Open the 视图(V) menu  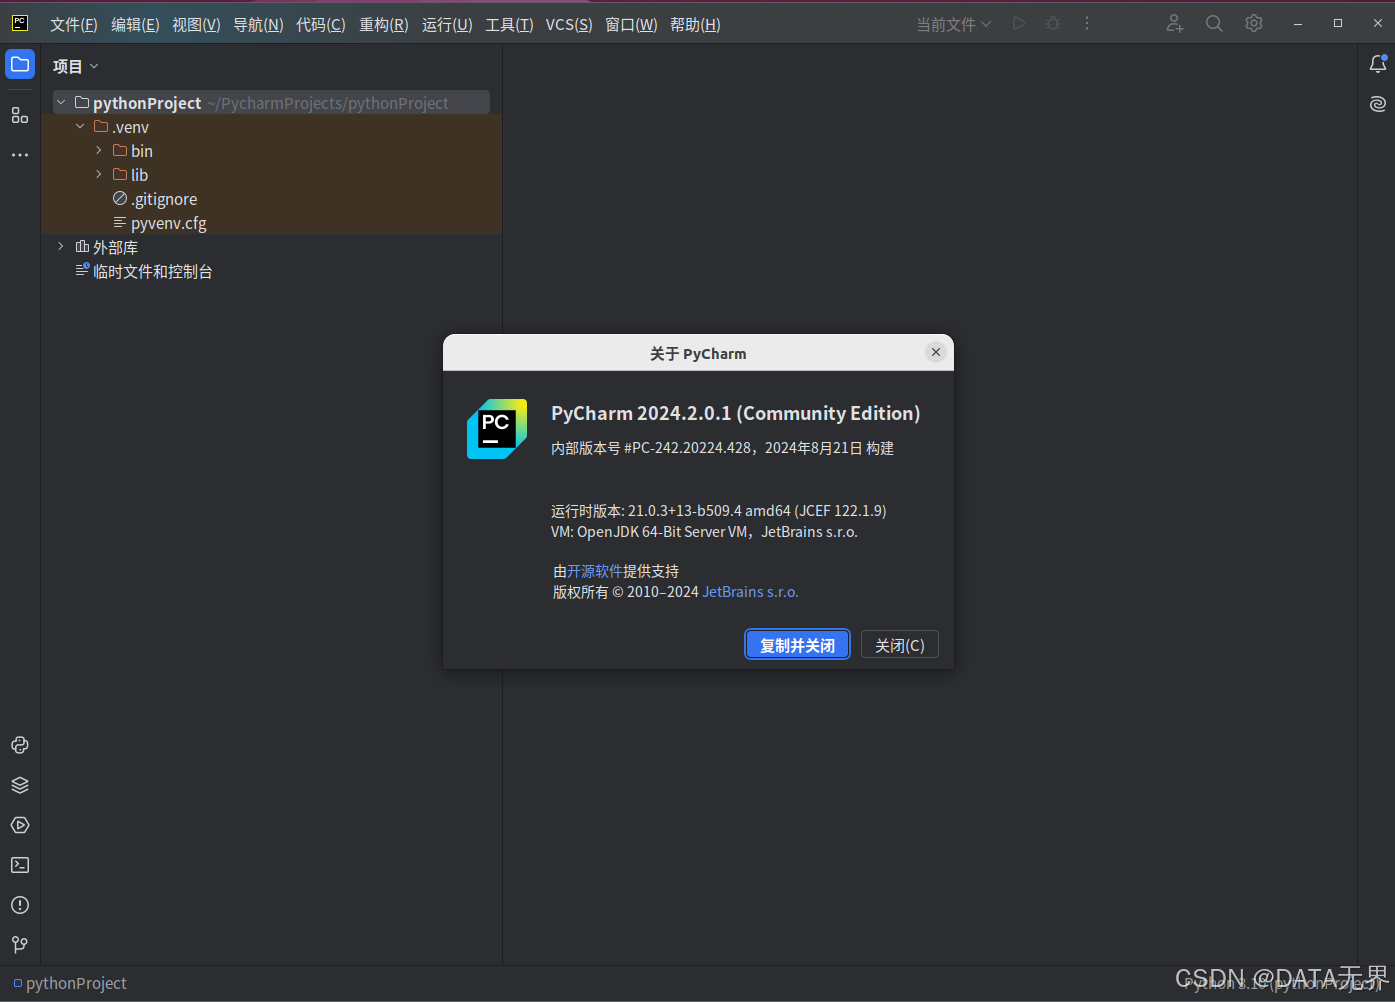pos(196,24)
